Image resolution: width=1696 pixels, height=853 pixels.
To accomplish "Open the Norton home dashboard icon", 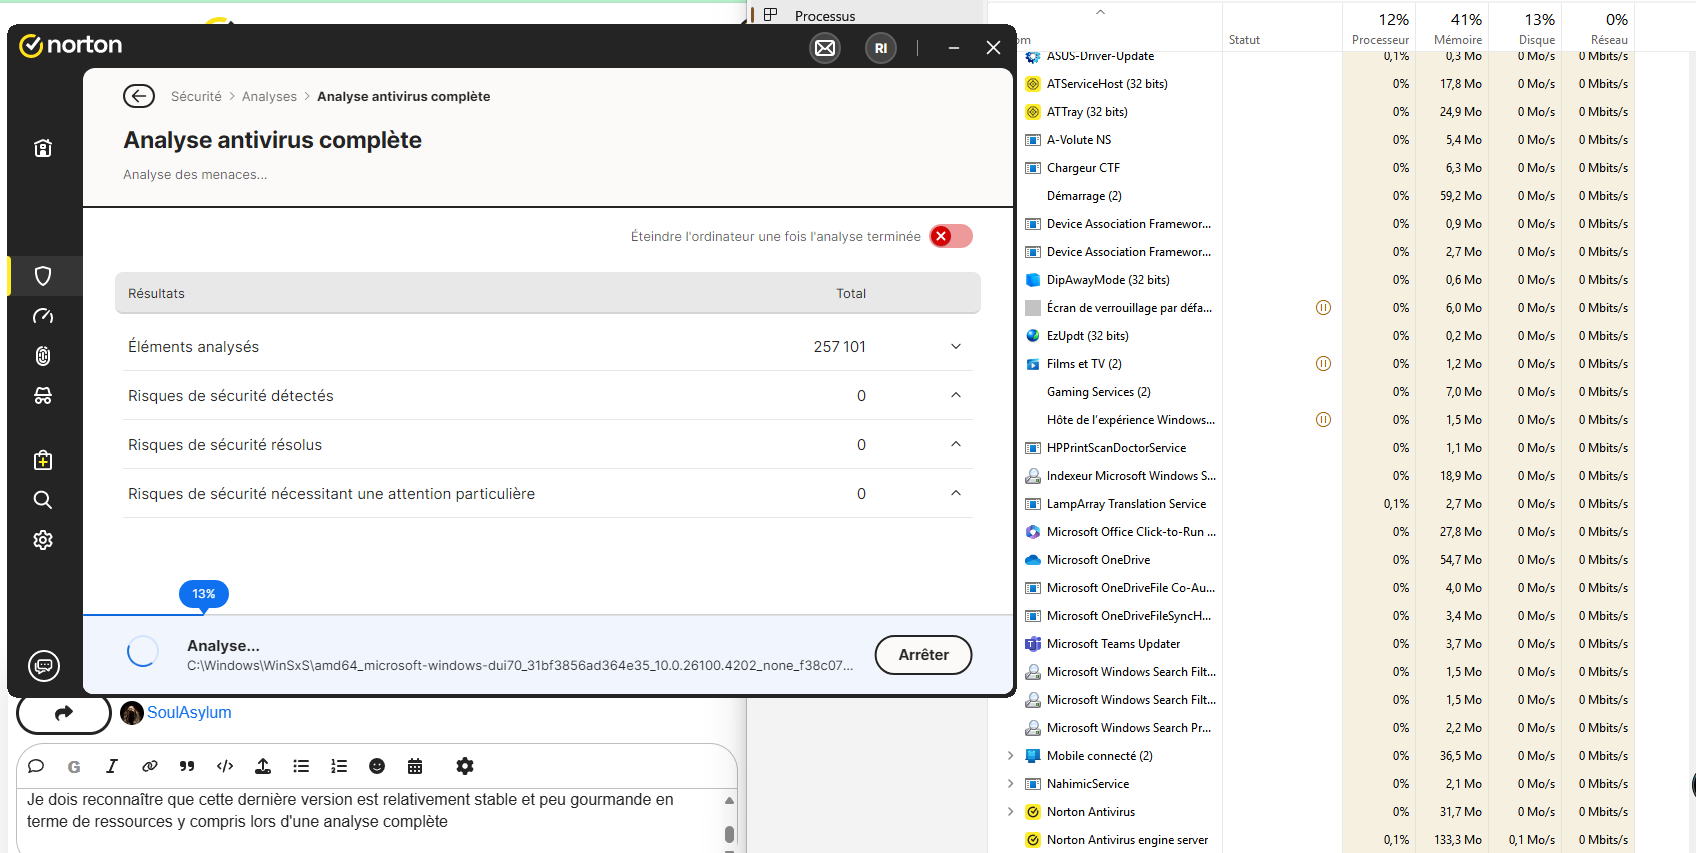I will (43, 148).
